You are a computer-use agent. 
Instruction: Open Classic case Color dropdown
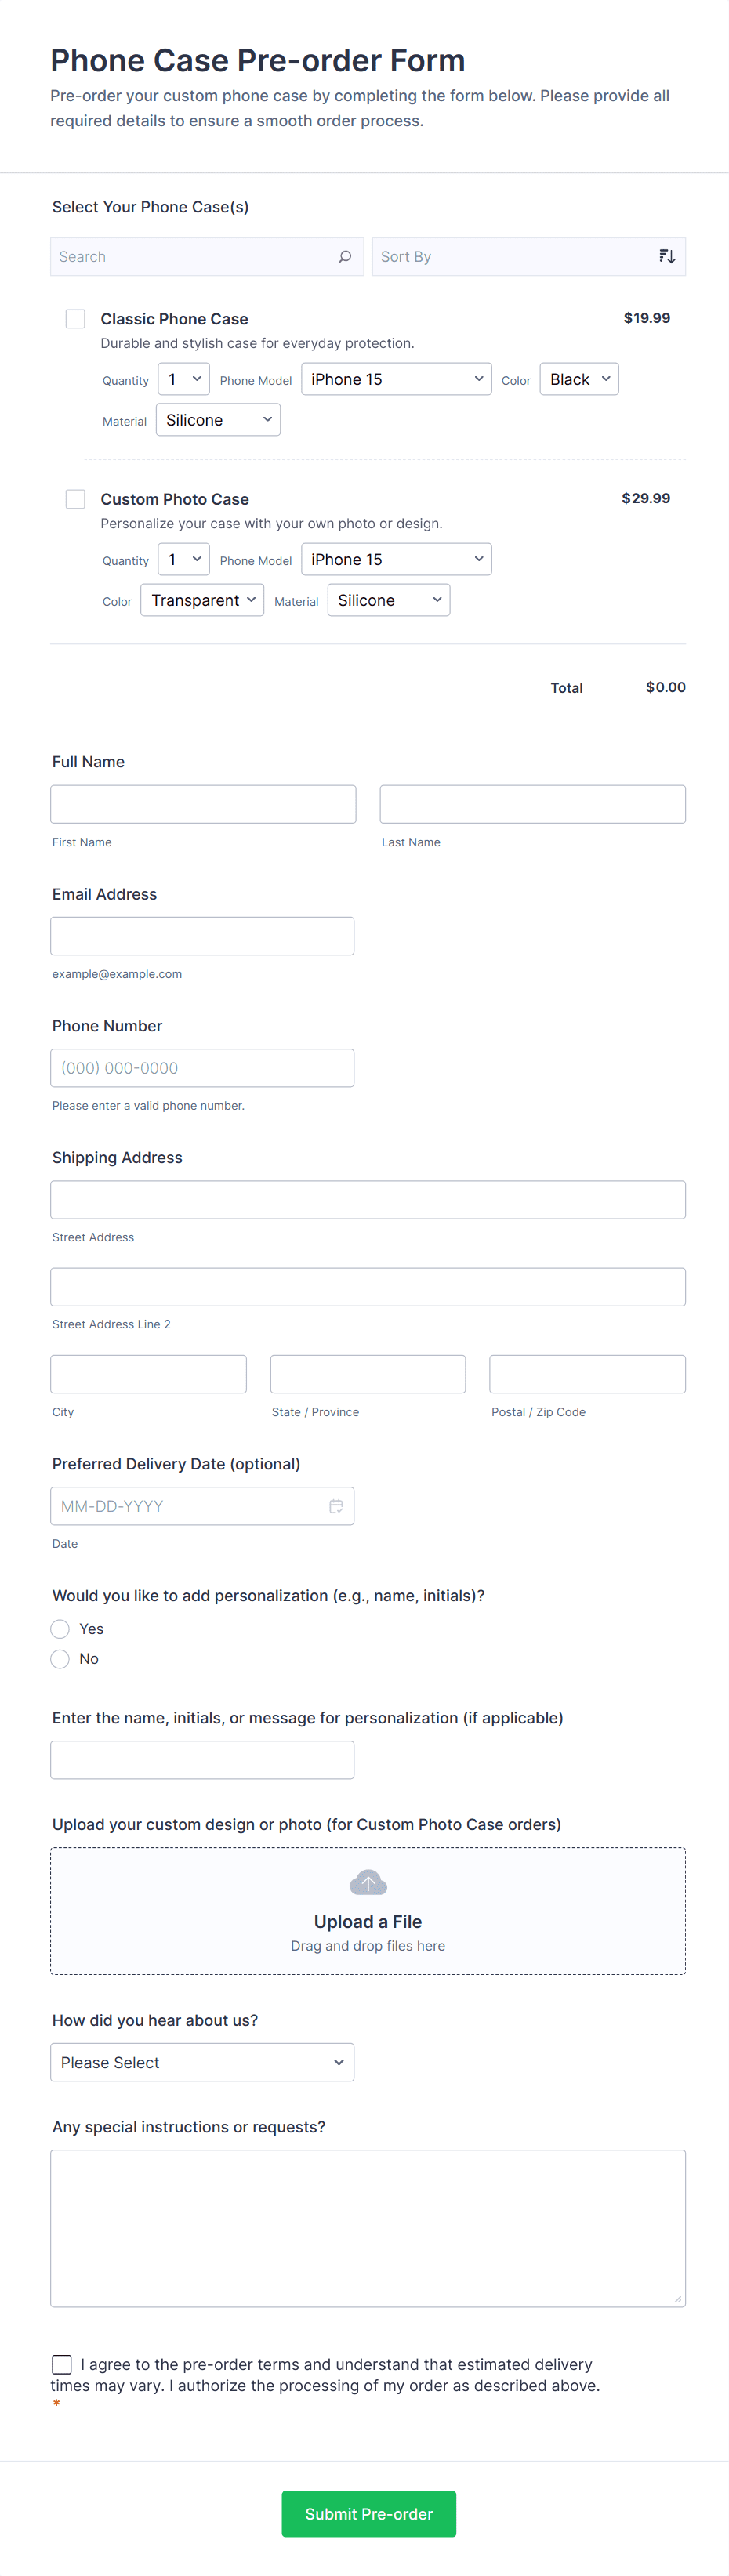[579, 379]
